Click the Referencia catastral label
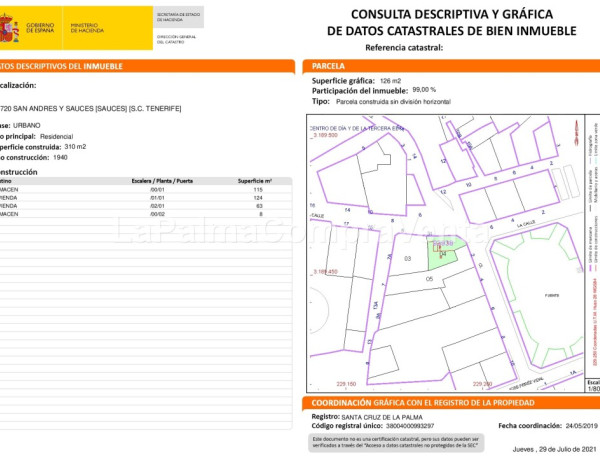The image size is (600, 460). 405,48
